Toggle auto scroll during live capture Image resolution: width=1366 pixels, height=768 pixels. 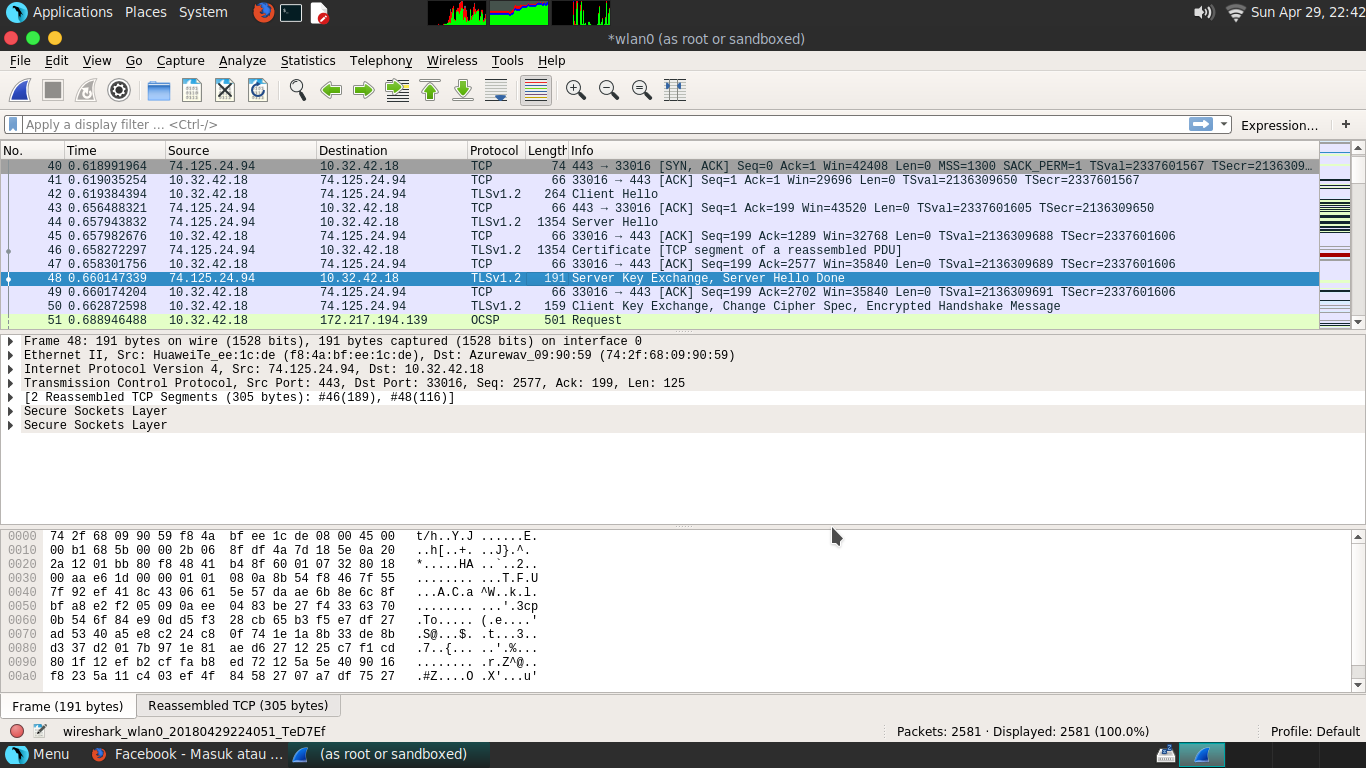tap(496, 90)
